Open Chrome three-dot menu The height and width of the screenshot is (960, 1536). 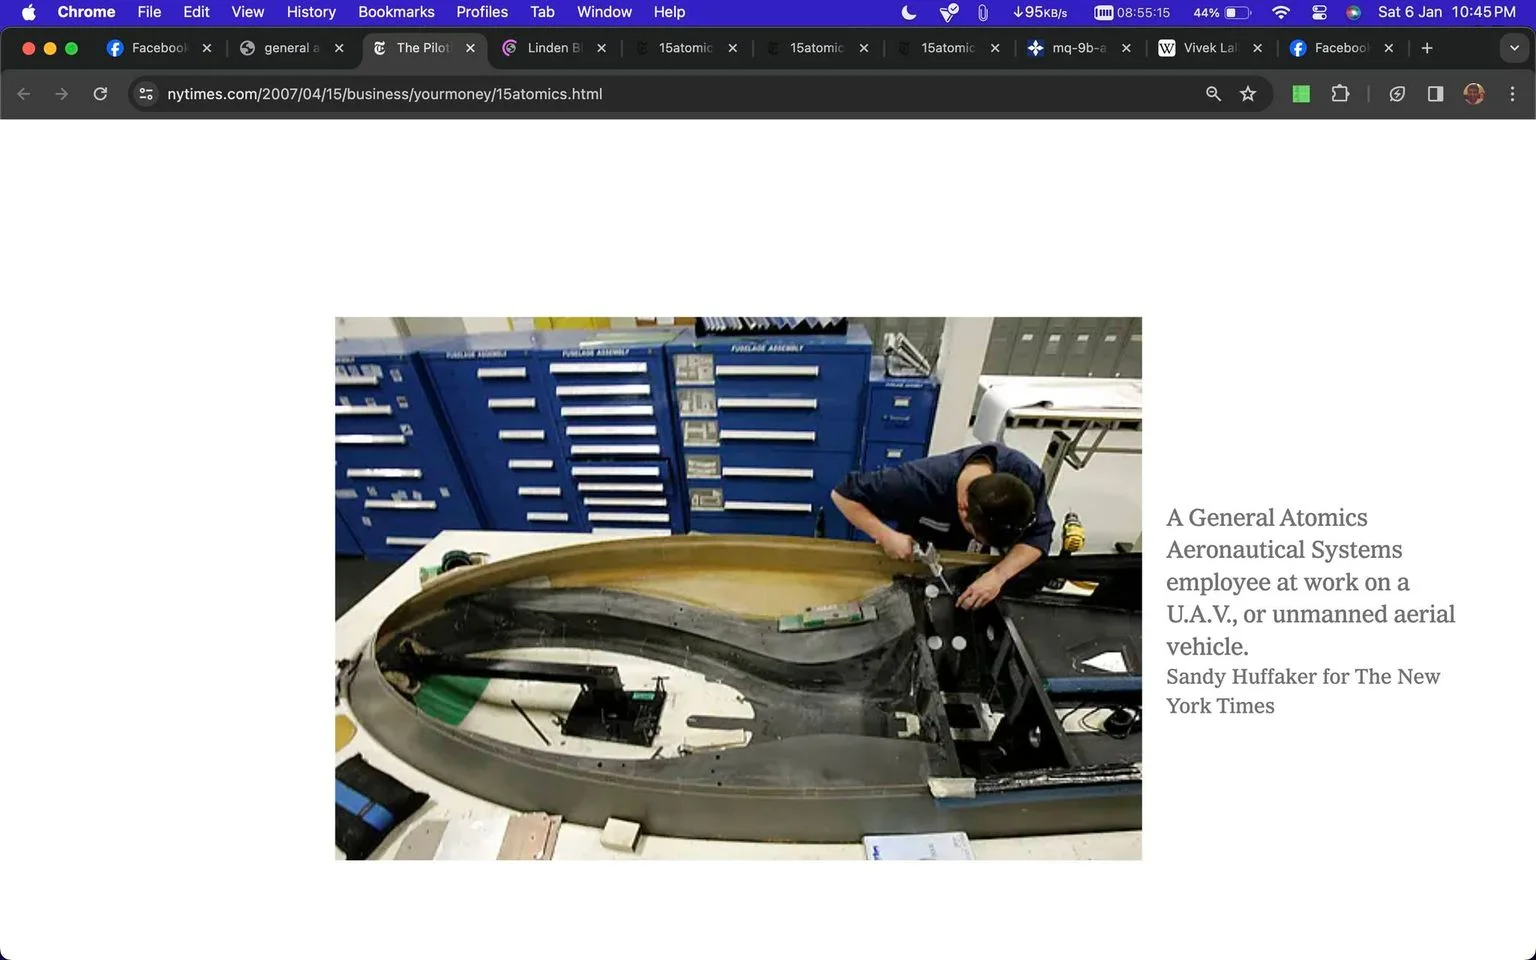coord(1512,94)
